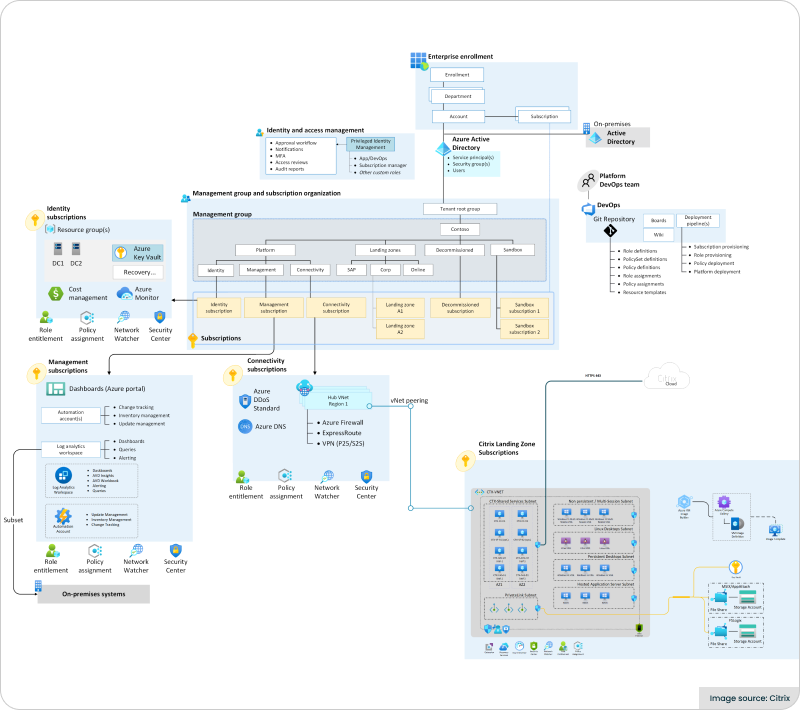The width and height of the screenshot is (800, 710).
Task: Select the Landing zones box
Action: coord(385,250)
